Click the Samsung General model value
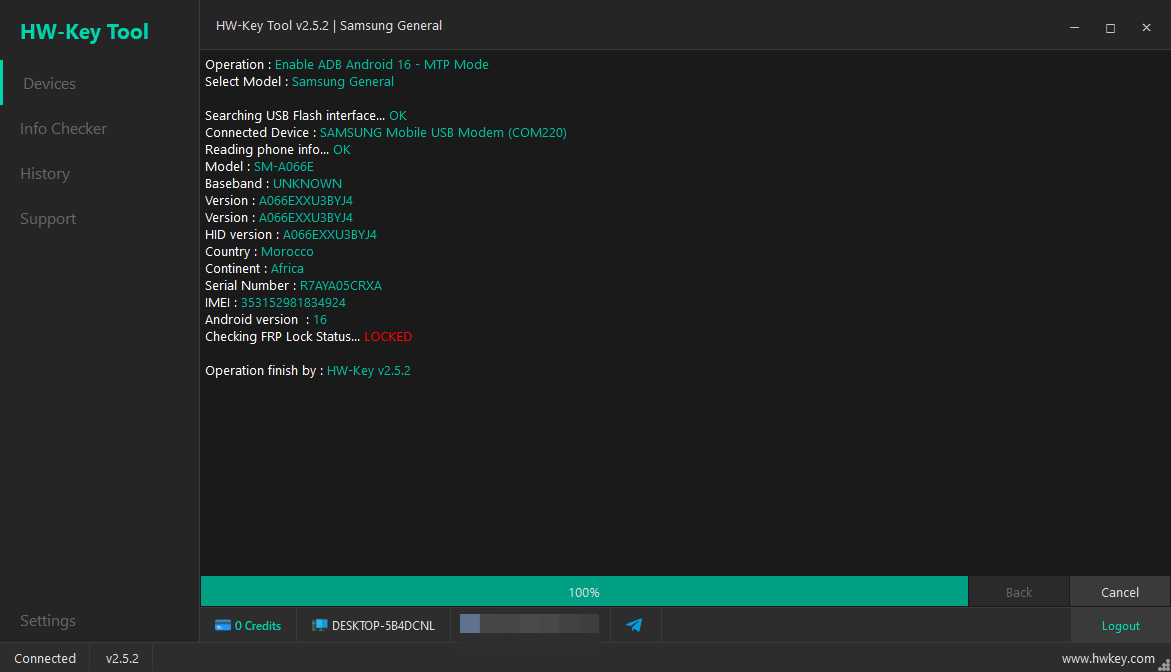This screenshot has height=672, width=1171. point(343,81)
